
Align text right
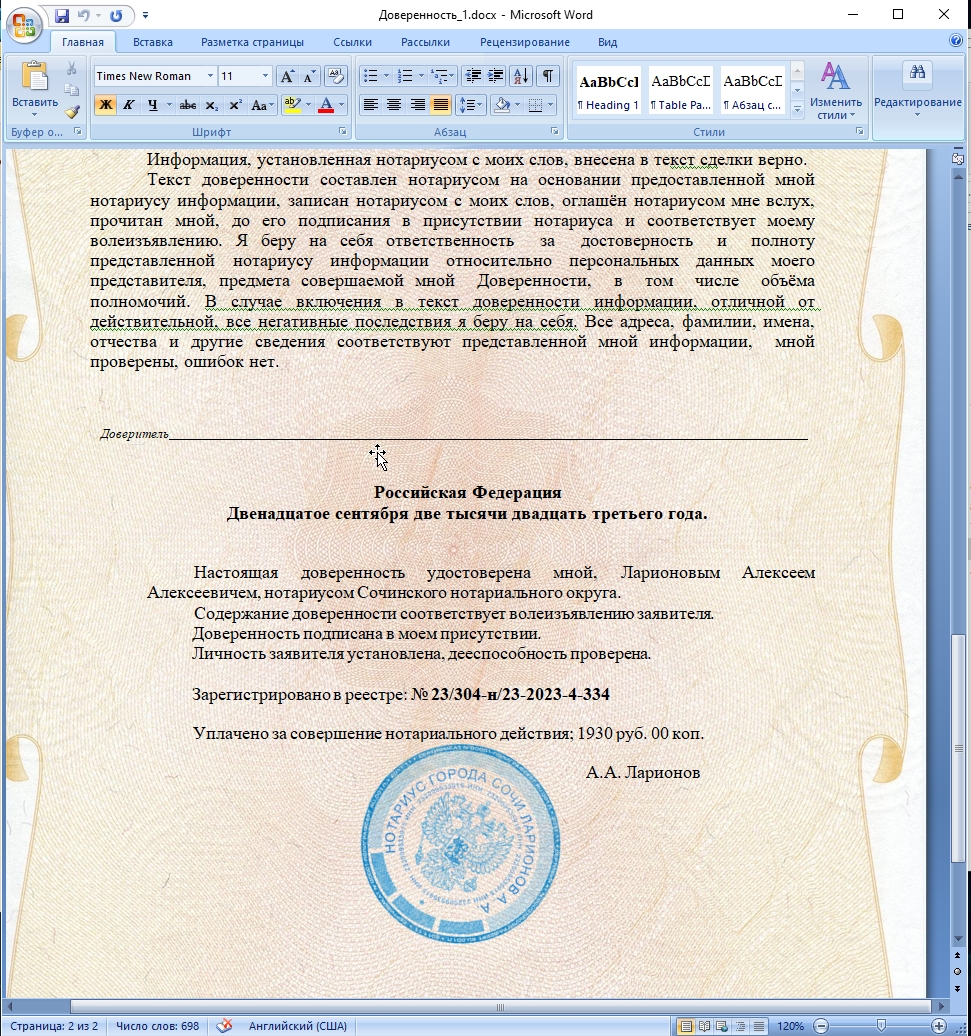pyautogui.click(x=417, y=105)
